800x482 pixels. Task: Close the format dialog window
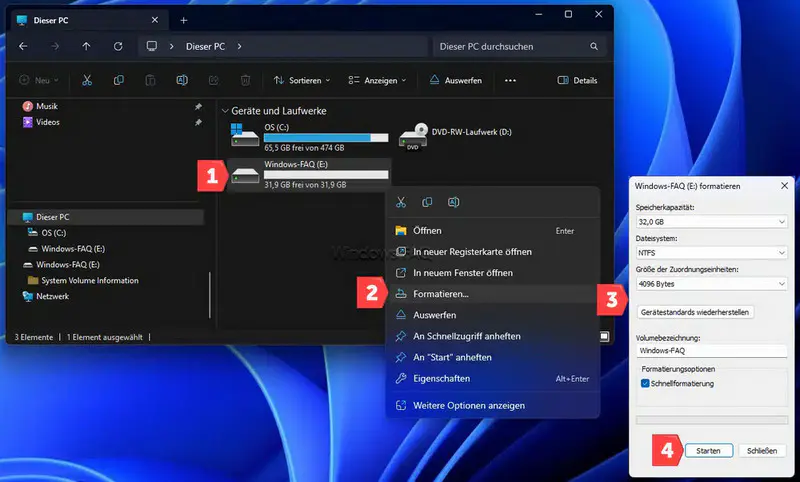pyautogui.click(x=784, y=186)
